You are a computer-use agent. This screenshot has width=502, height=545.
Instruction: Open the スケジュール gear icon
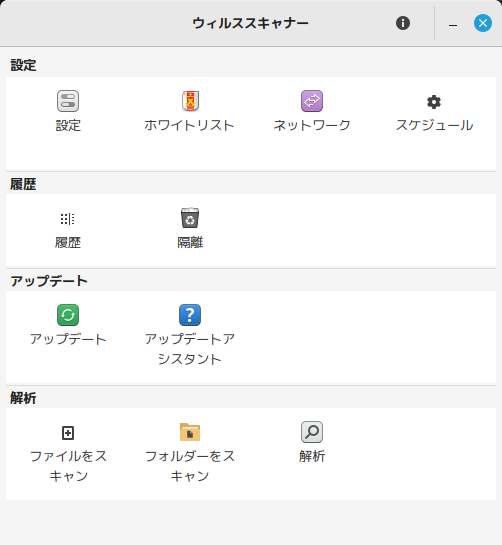(434, 102)
